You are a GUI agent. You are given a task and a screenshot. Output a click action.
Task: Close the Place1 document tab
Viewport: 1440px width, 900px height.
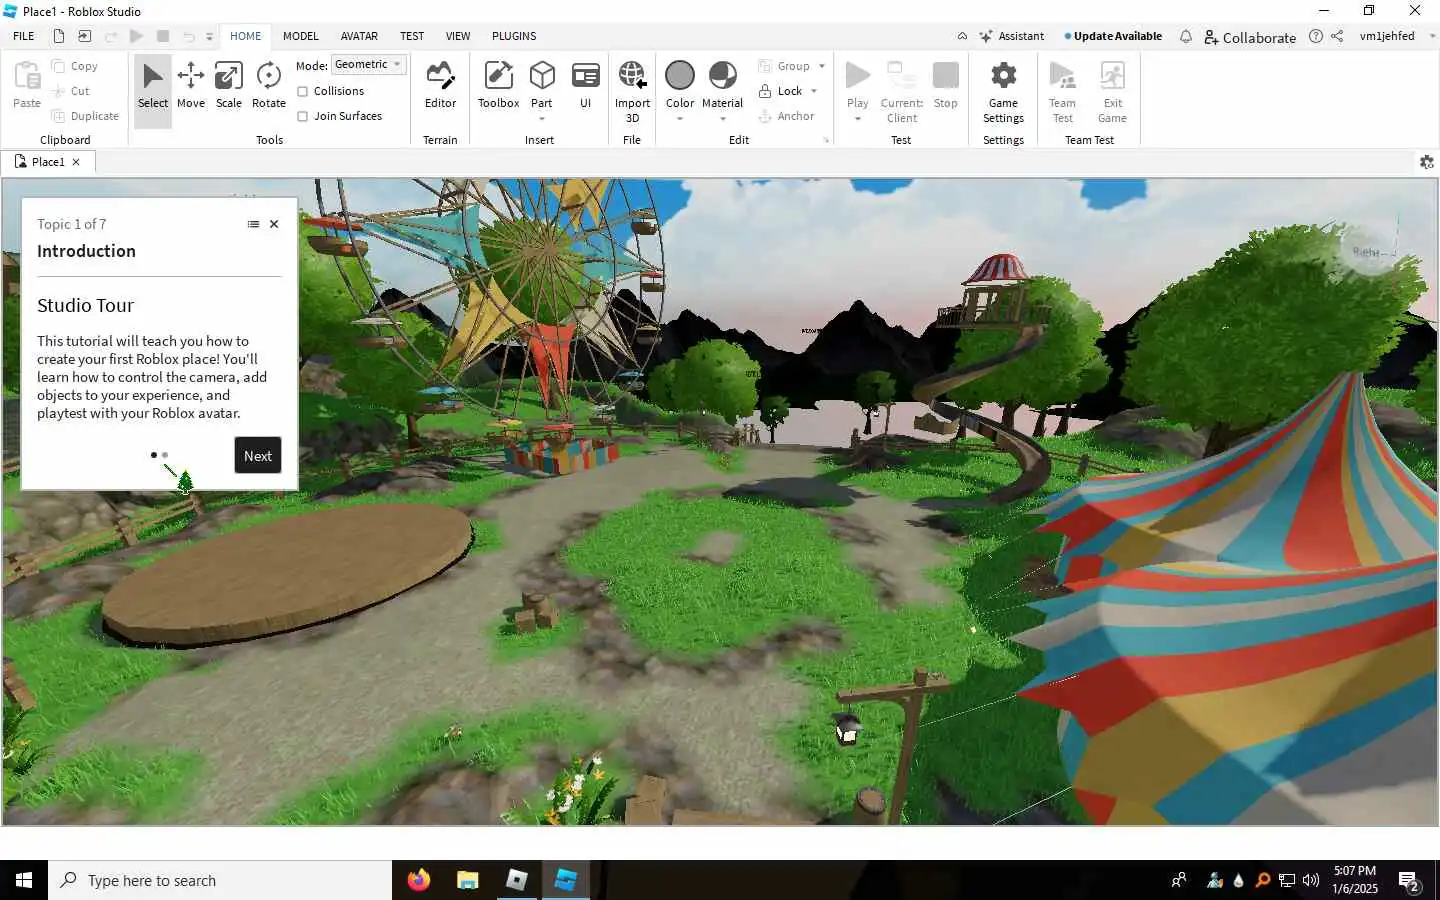coord(76,162)
